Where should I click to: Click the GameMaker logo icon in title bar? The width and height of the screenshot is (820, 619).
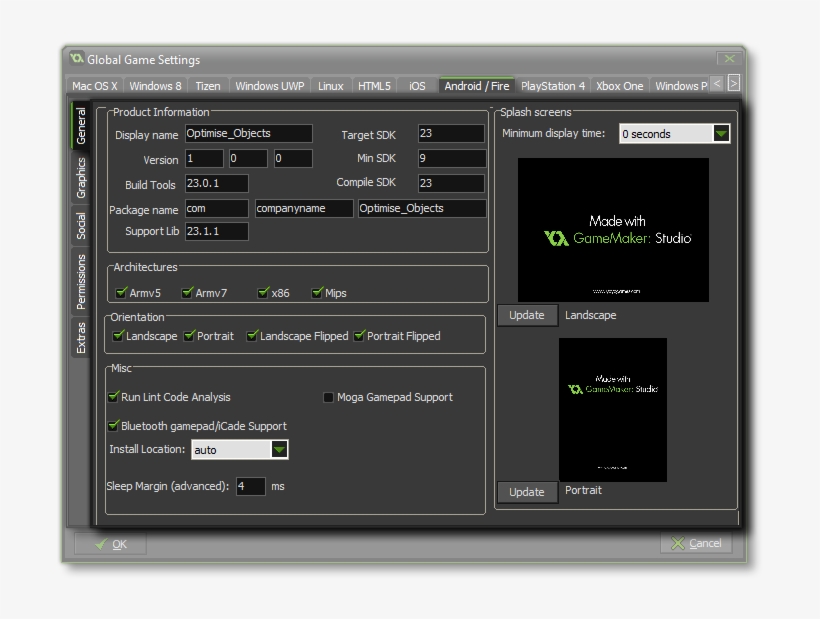[x=76, y=59]
